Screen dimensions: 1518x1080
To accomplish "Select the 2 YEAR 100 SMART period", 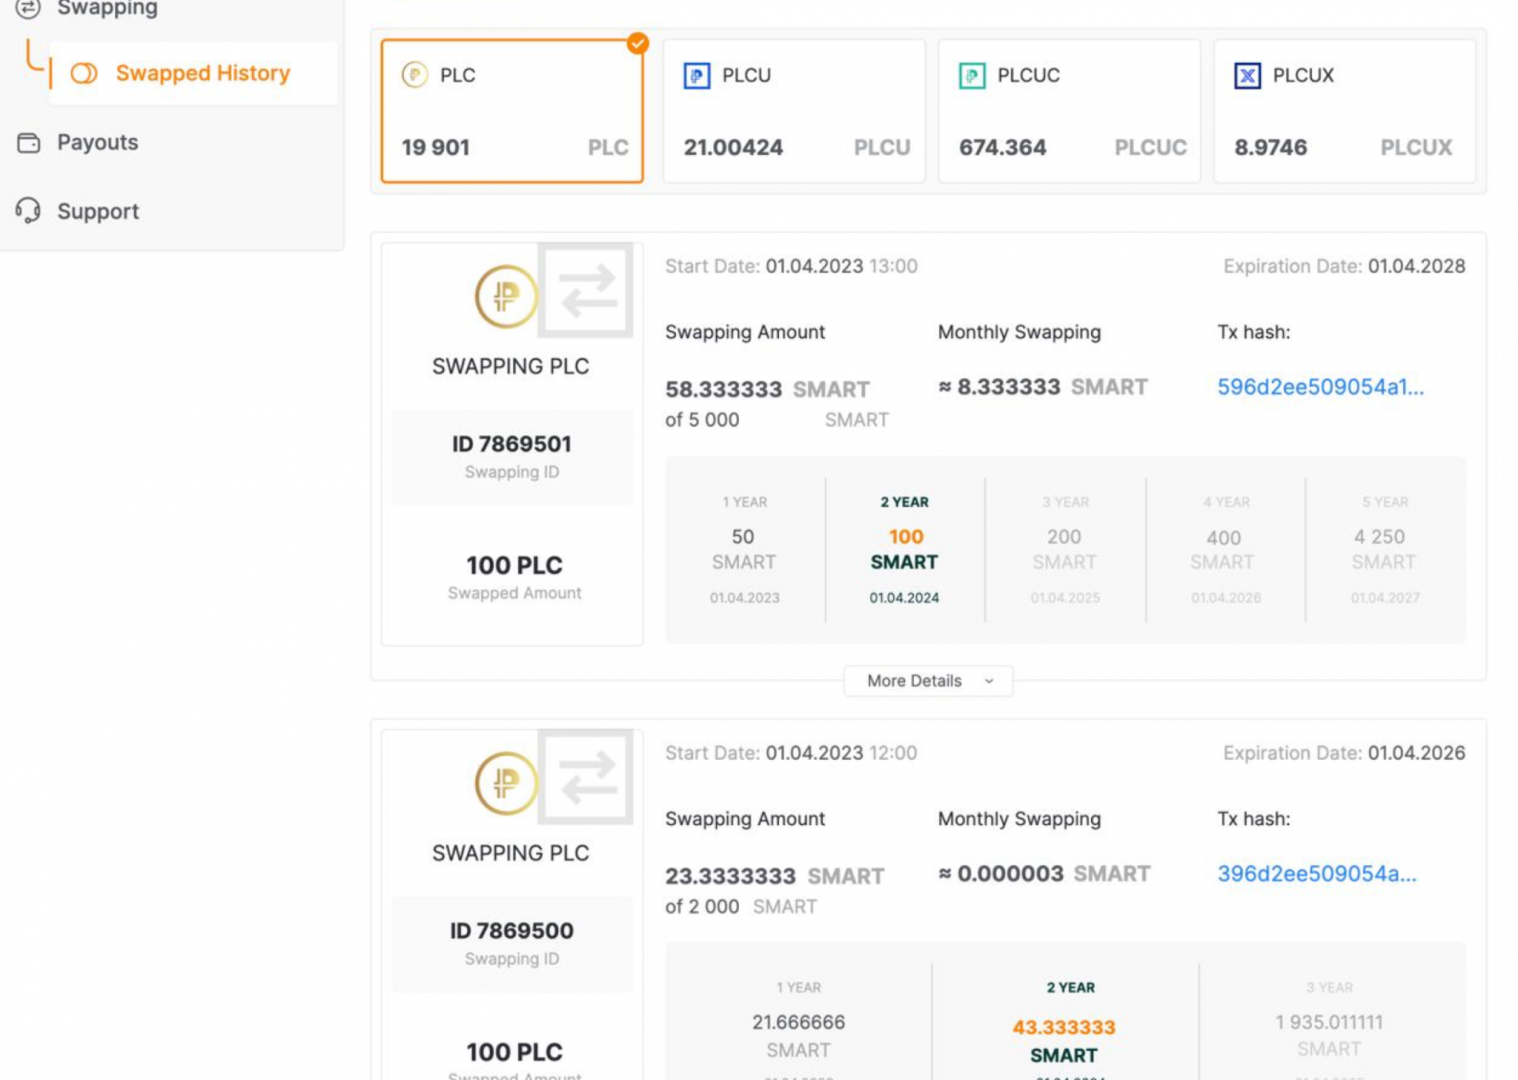I will click(x=905, y=549).
